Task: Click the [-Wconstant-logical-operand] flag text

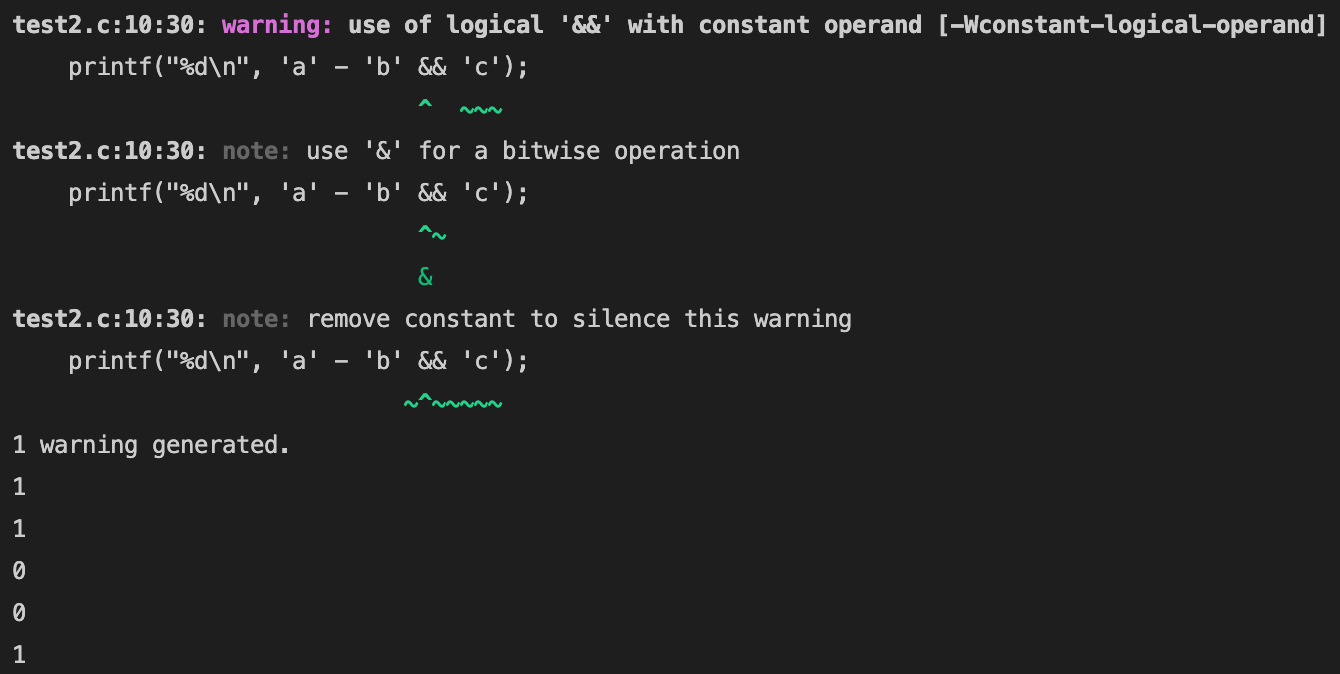Action: 1132,25
